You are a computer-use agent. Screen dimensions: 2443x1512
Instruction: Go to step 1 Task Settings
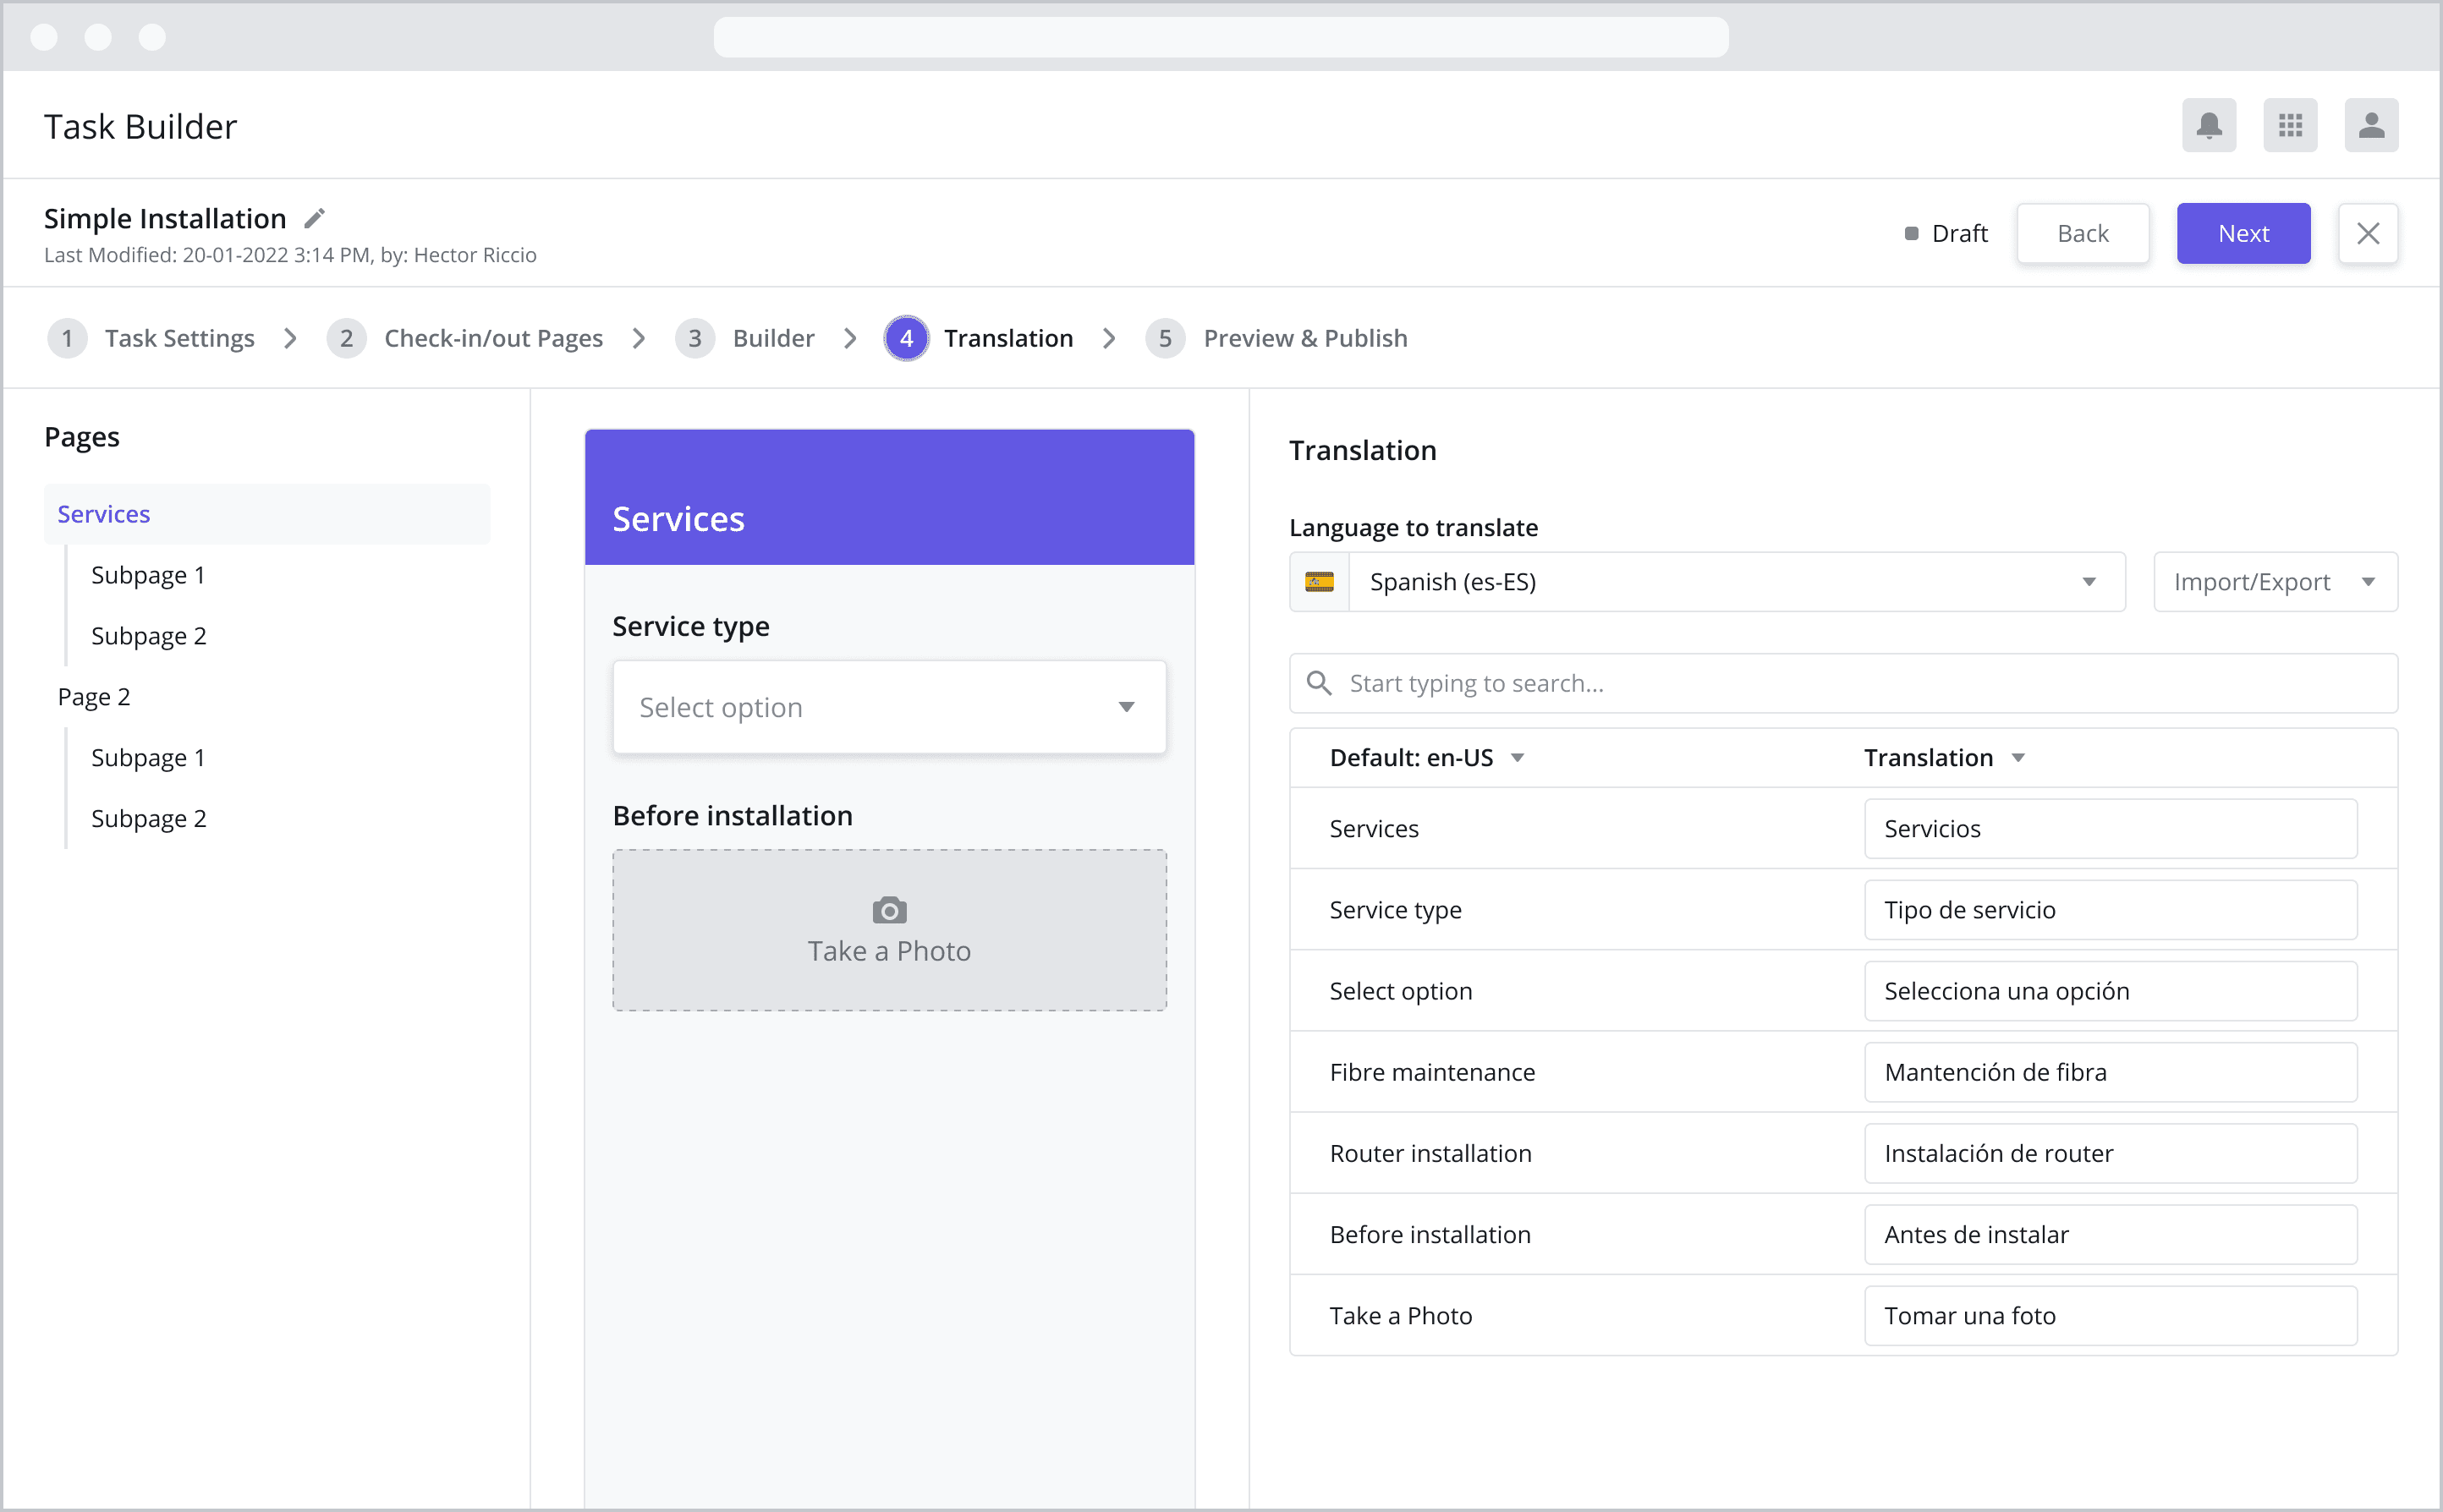tap(179, 338)
